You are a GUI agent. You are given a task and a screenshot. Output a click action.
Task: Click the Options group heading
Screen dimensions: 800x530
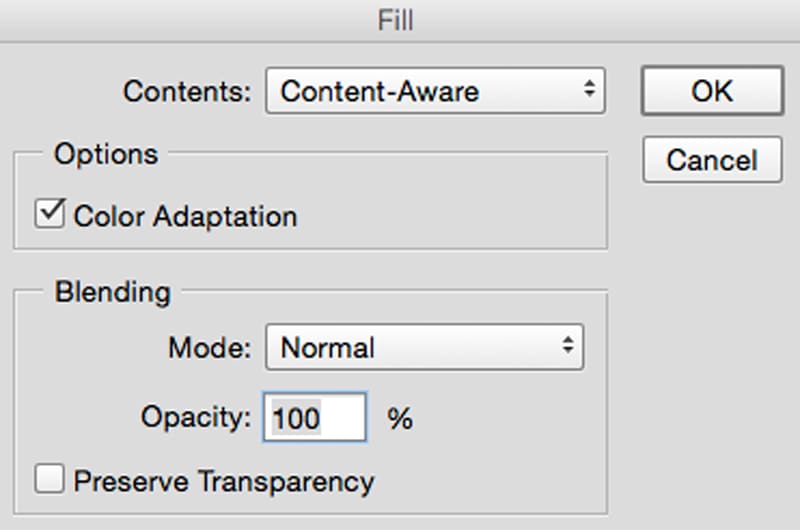pyautogui.click(x=105, y=154)
